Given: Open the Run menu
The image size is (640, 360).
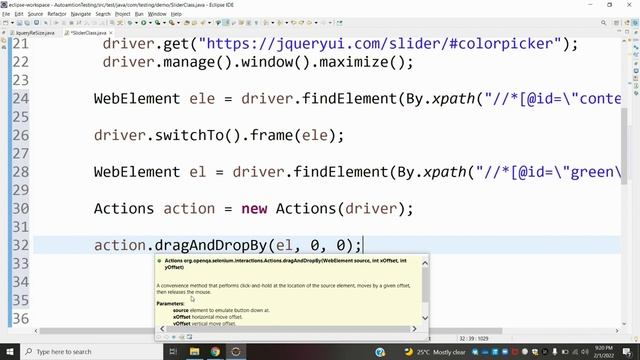Looking at the screenshot, I should pyautogui.click(x=139, y=14).
